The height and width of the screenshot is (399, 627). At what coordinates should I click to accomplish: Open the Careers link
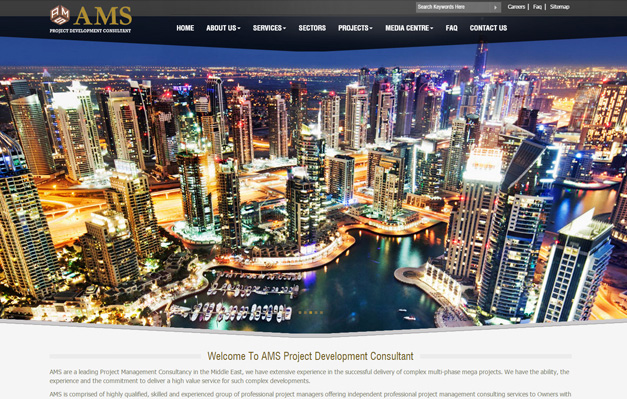516,7
